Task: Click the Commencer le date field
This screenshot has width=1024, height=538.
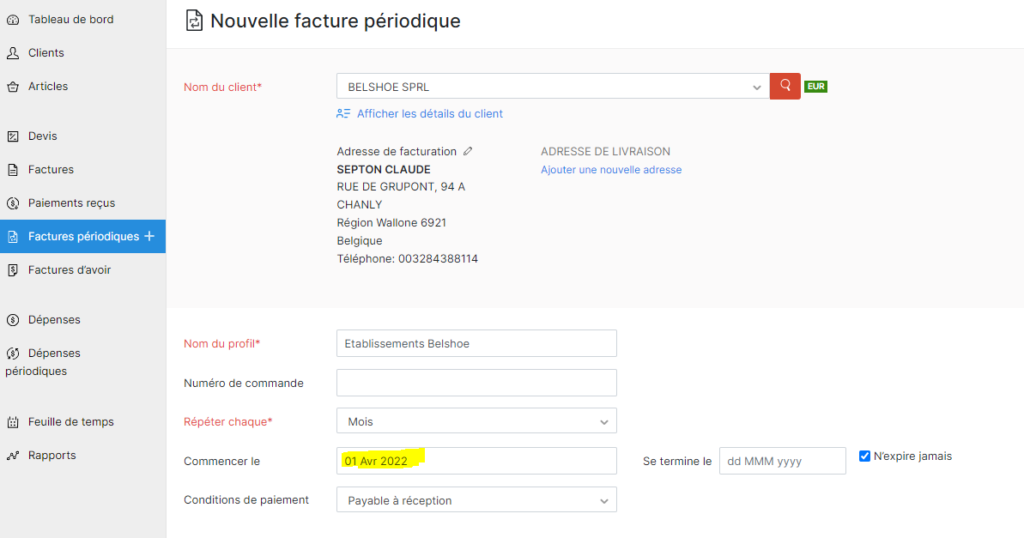Action: click(x=476, y=460)
